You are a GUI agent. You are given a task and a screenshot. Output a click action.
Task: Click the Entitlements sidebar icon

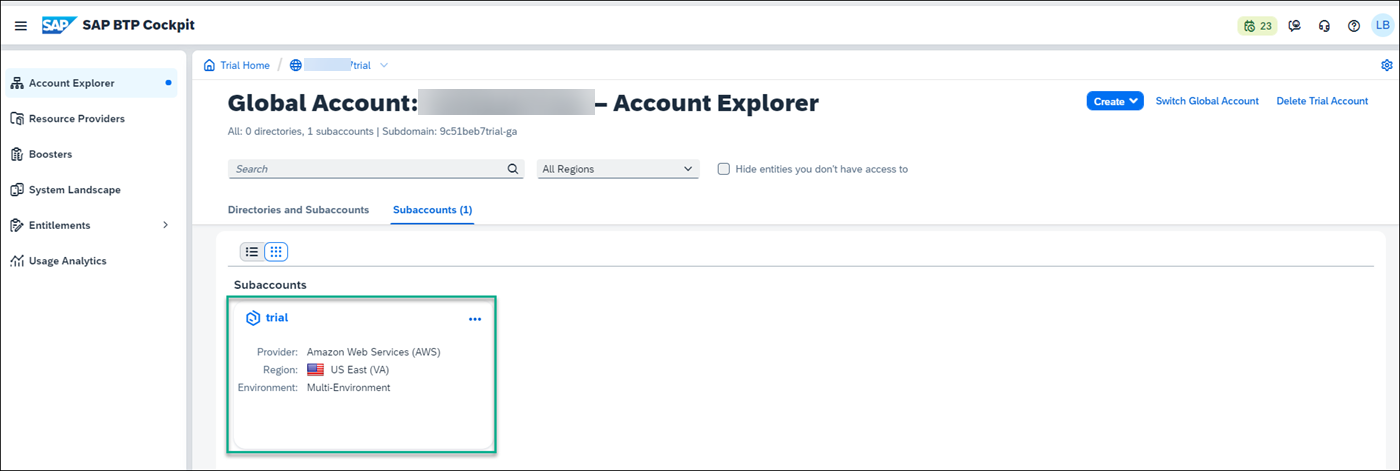coord(17,225)
